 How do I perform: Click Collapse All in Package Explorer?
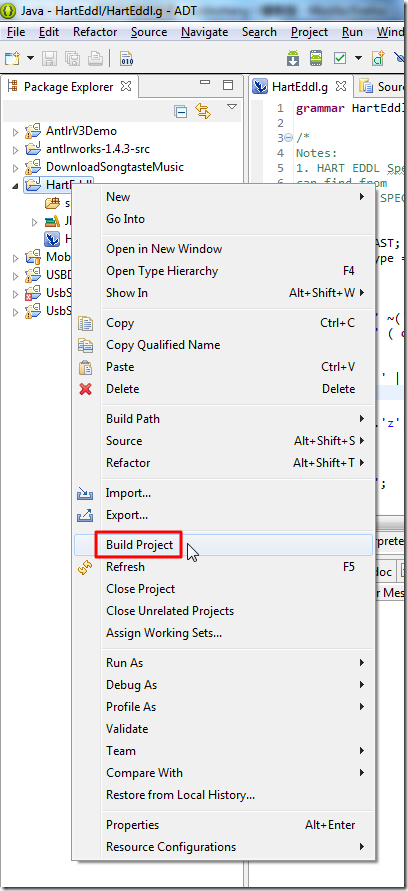pyautogui.click(x=180, y=111)
